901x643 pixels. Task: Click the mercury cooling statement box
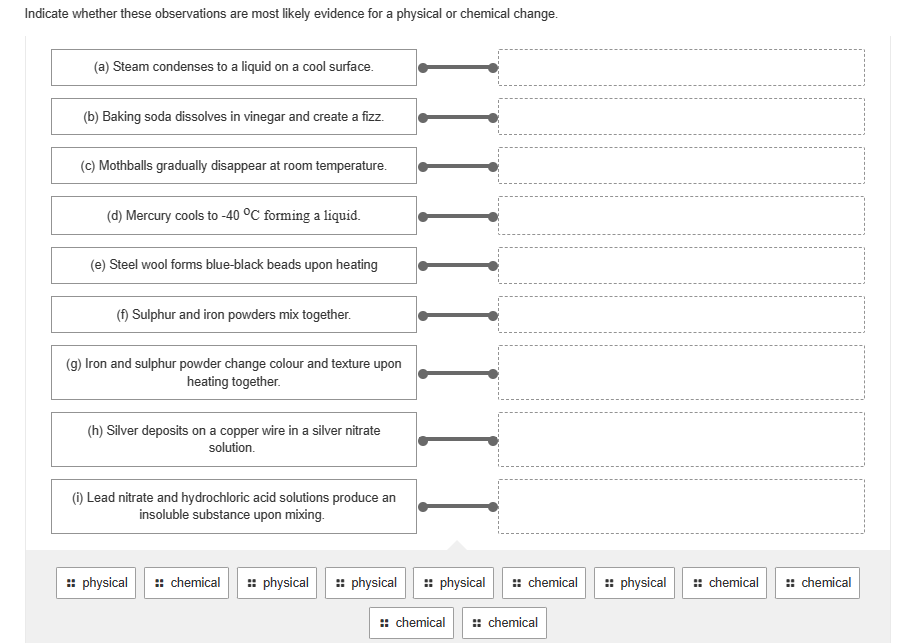click(x=233, y=215)
